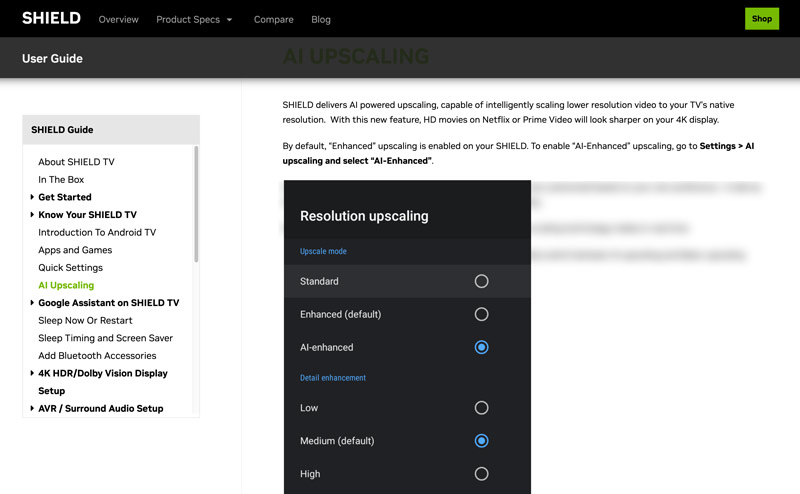Screen dimensions: 800x494
Task: Click the Standard option label text
Action: tap(319, 281)
